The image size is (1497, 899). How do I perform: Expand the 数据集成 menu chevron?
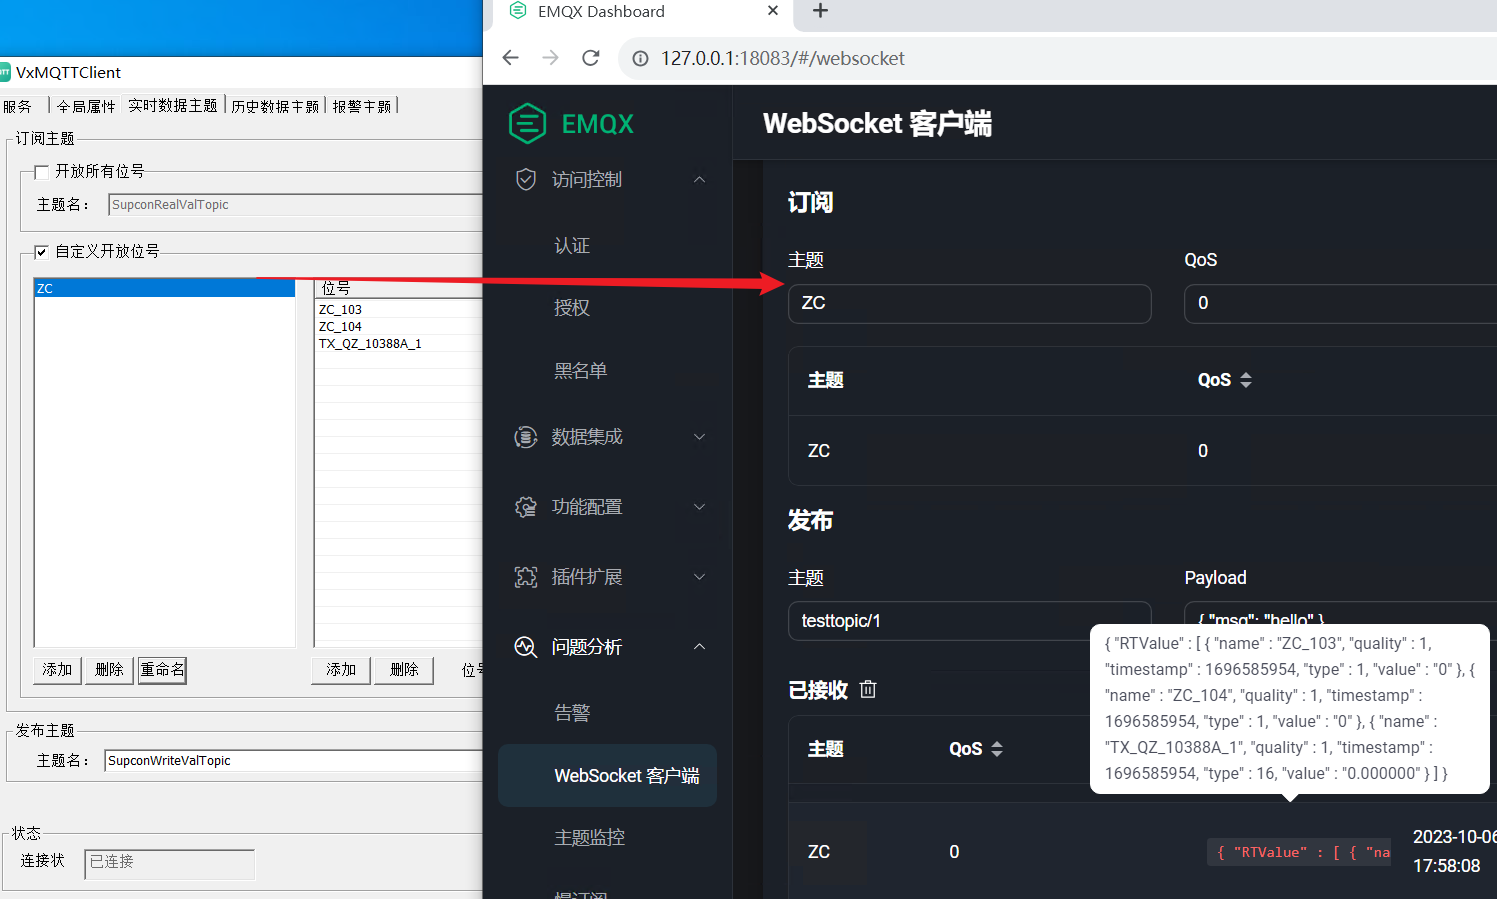coord(700,437)
